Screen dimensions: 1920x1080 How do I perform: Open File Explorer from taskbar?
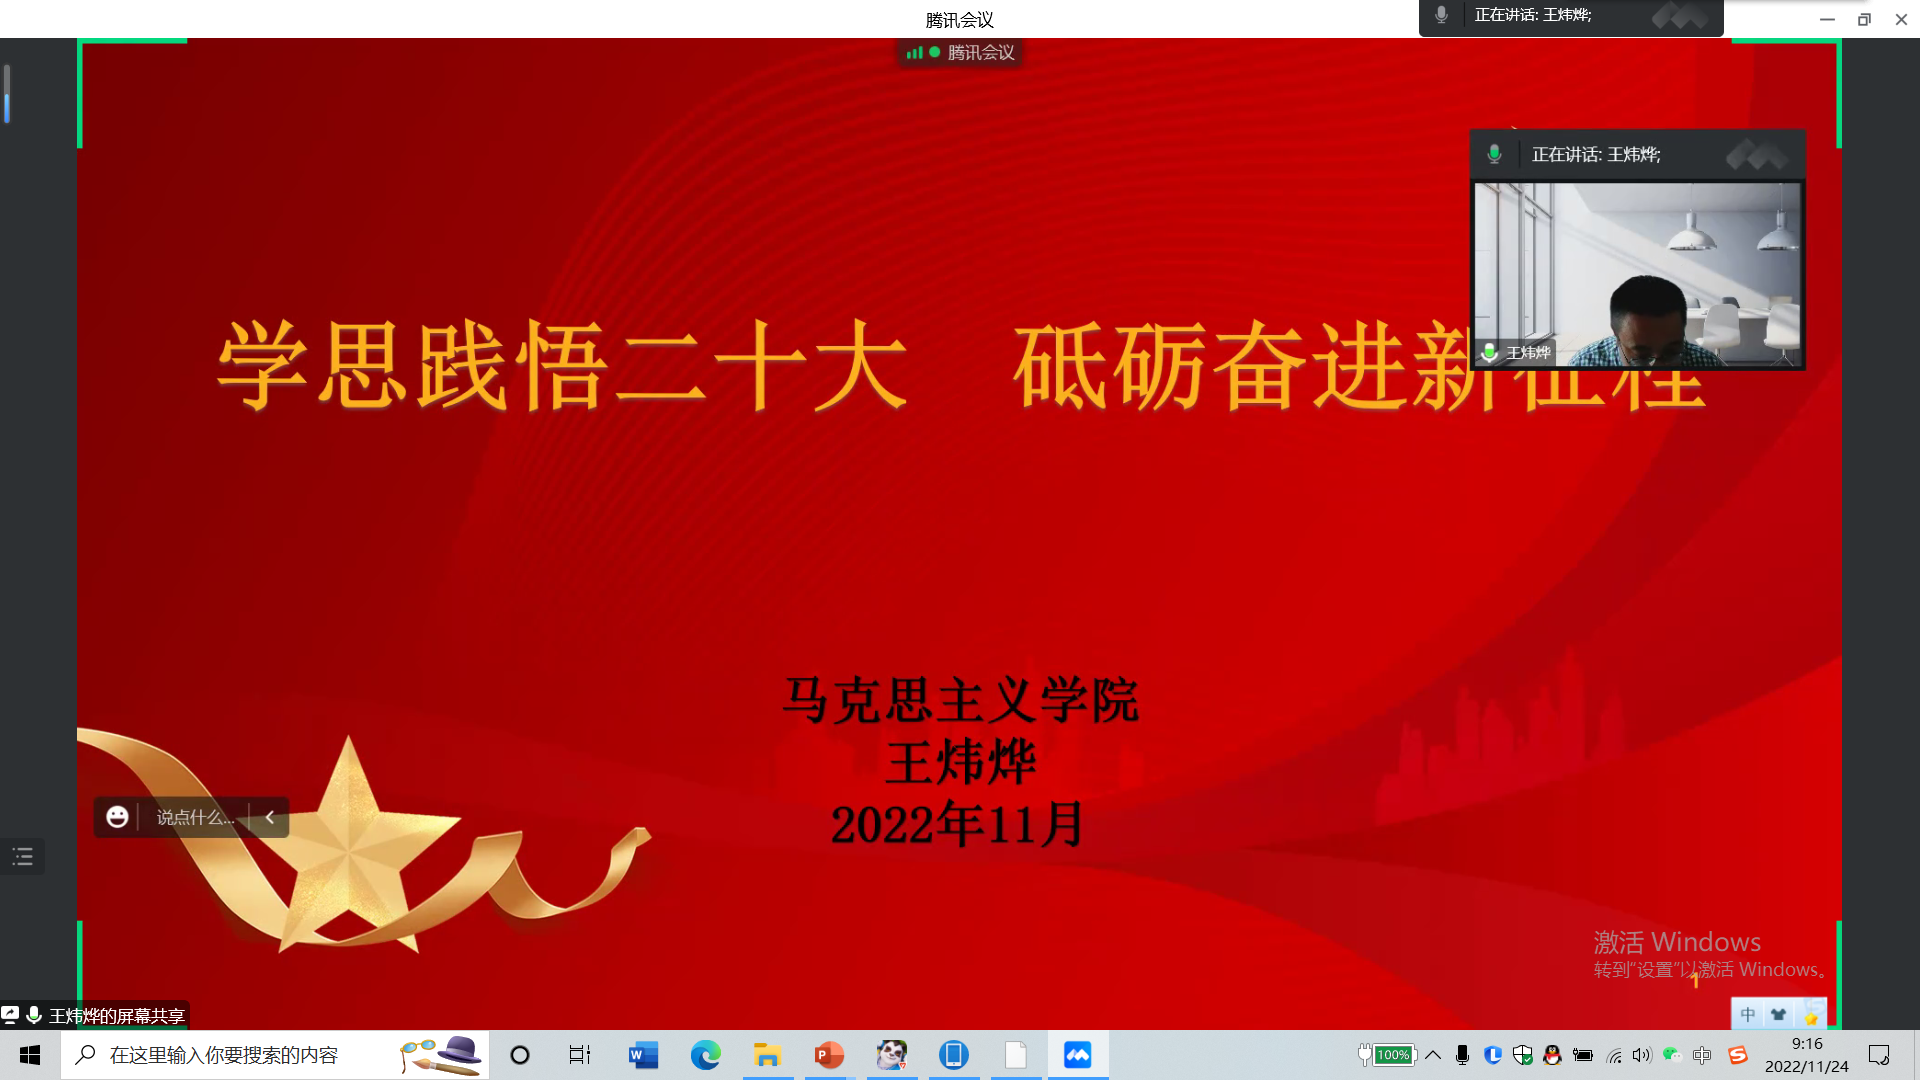coord(767,1055)
